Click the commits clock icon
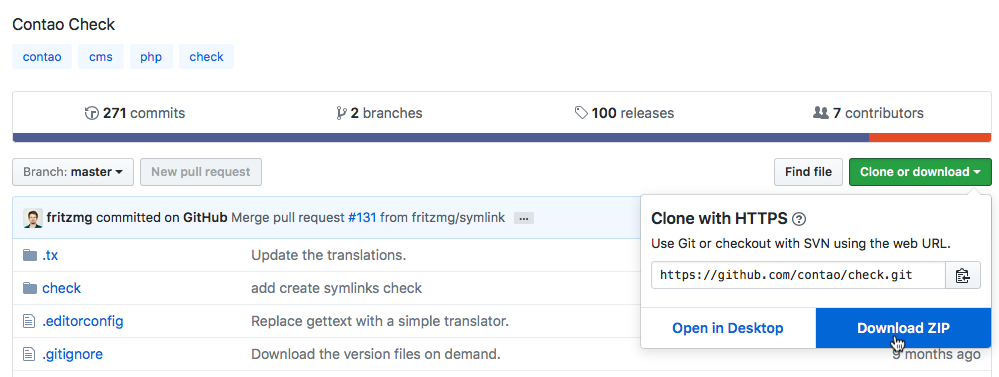The image size is (999, 377). (x=92, y=113)
